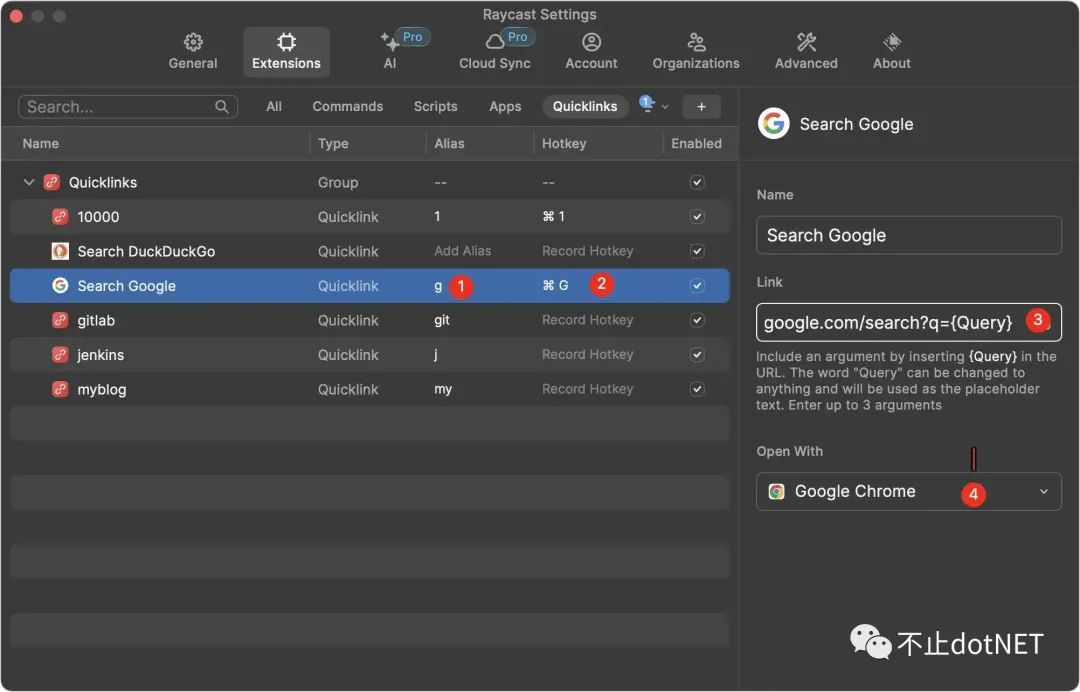This screenshot has width=1080, height=692.
Task: Filter the list by Apps
Action: click(x=505, y=107)
